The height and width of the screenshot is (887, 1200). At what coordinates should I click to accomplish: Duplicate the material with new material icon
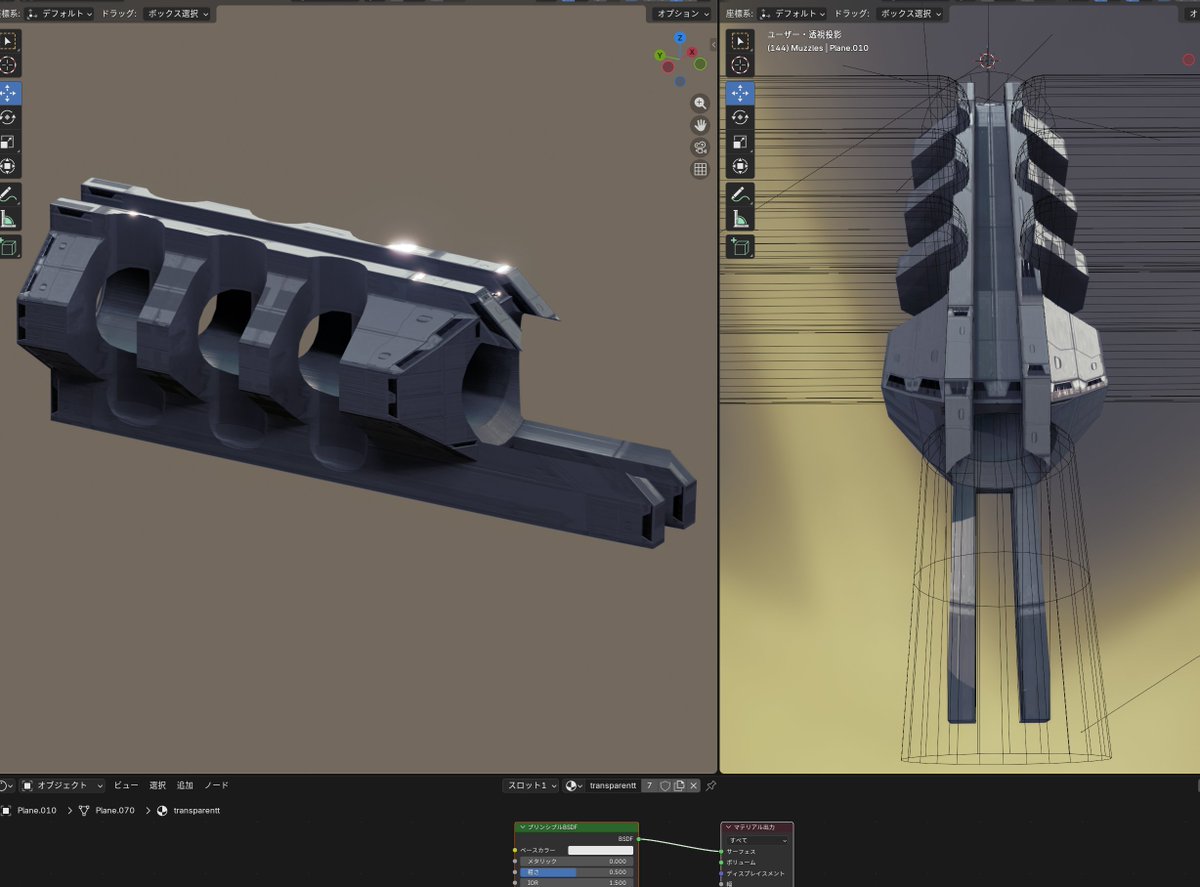coord(679,785)
